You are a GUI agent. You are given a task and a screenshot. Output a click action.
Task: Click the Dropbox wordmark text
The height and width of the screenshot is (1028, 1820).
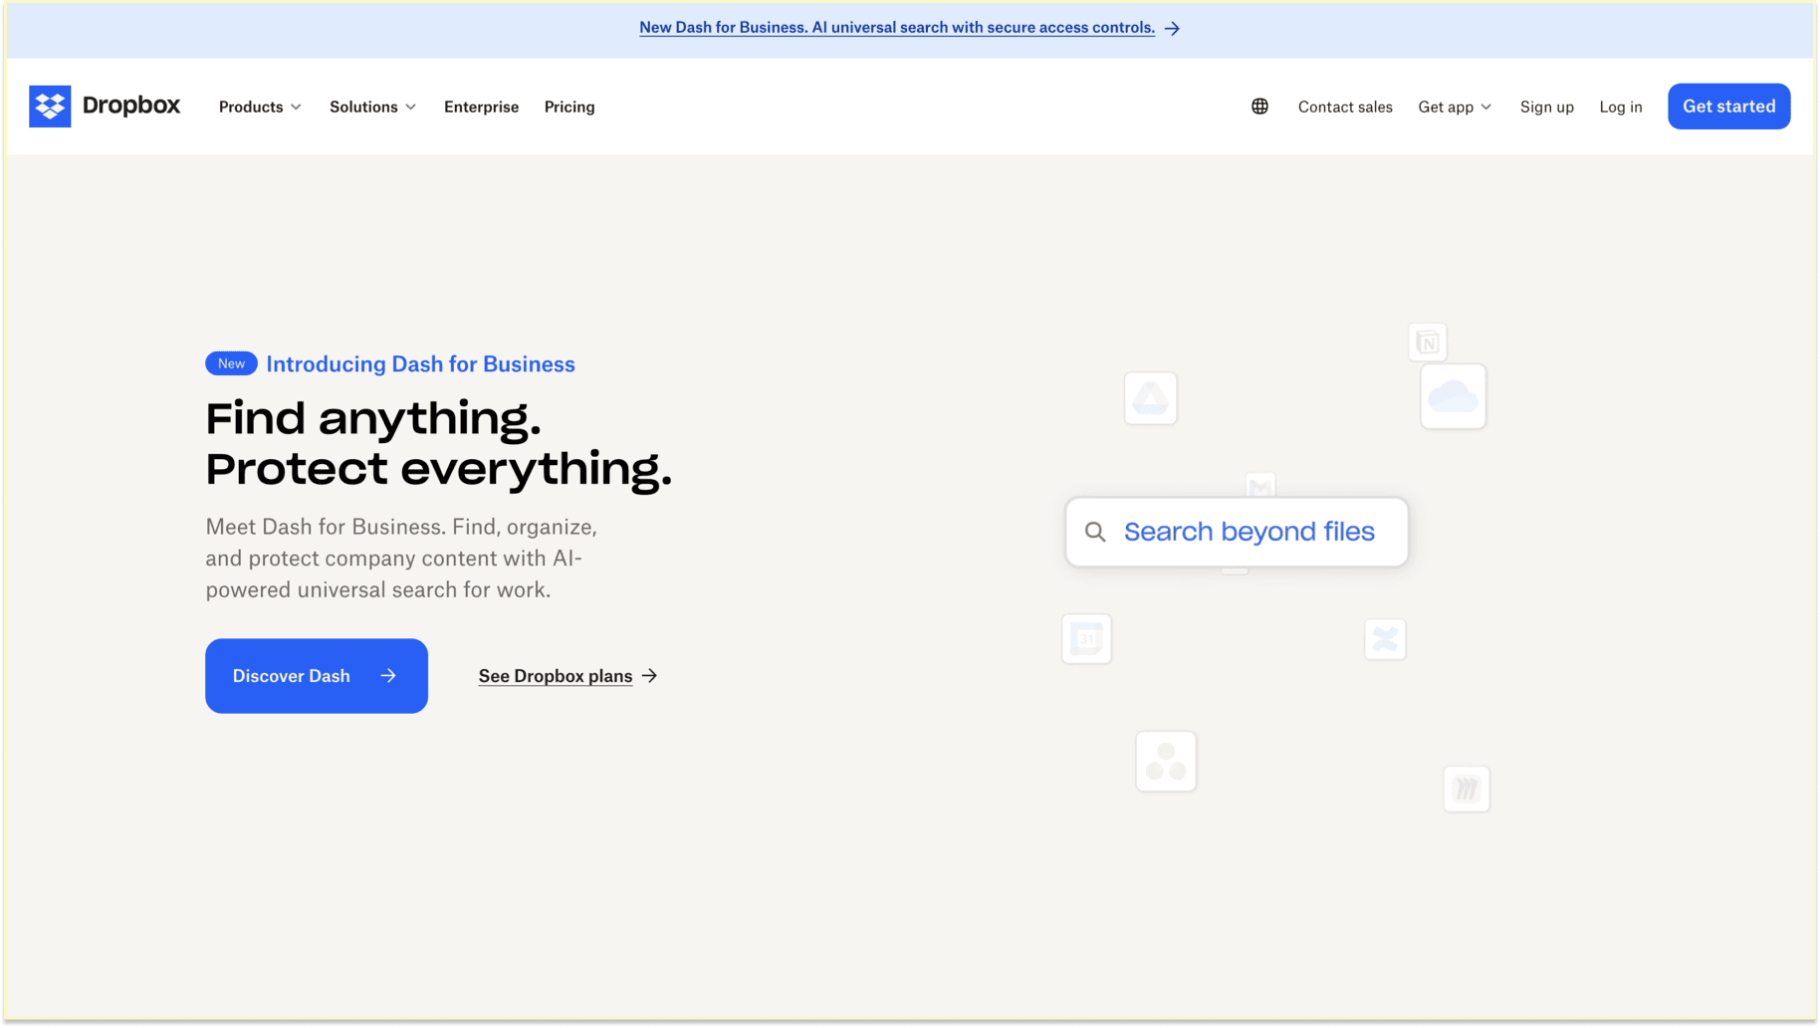pos(131,105)
